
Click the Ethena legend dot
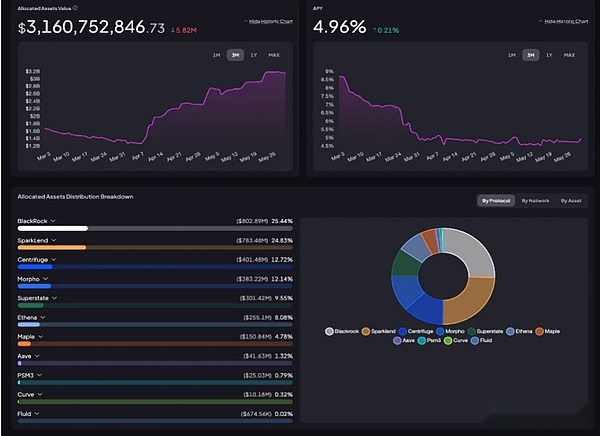510,331
